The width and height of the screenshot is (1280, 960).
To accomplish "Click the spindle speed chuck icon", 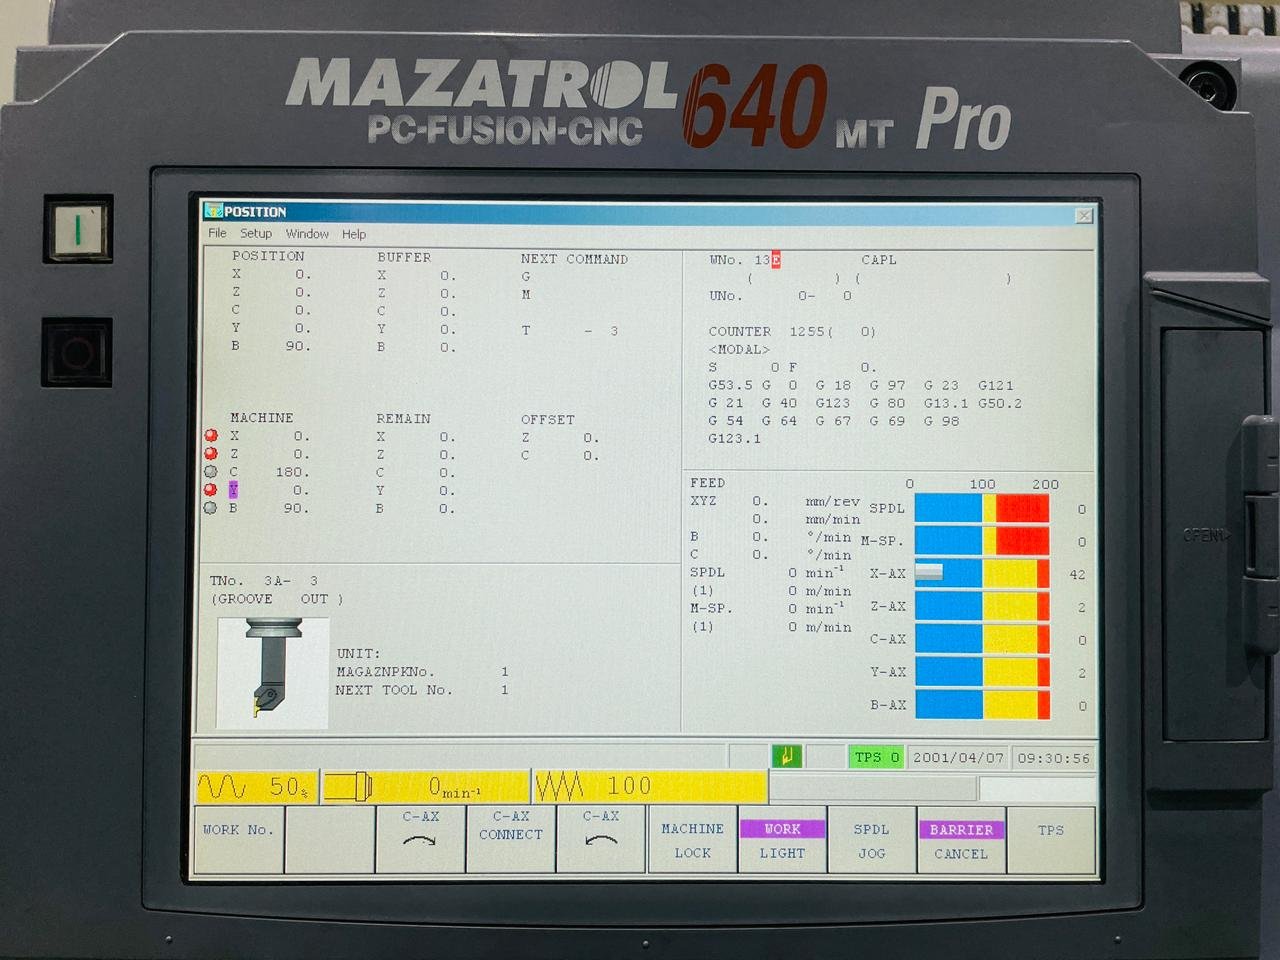I will tap(348, 787).
